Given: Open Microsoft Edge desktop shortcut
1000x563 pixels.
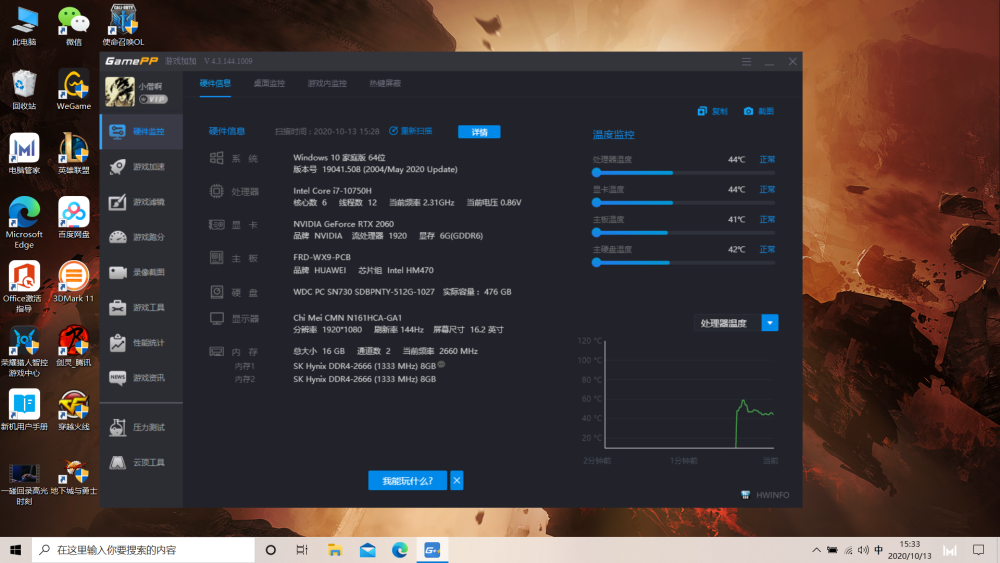Looking at the screenshot, I should (x=24, y=223).
